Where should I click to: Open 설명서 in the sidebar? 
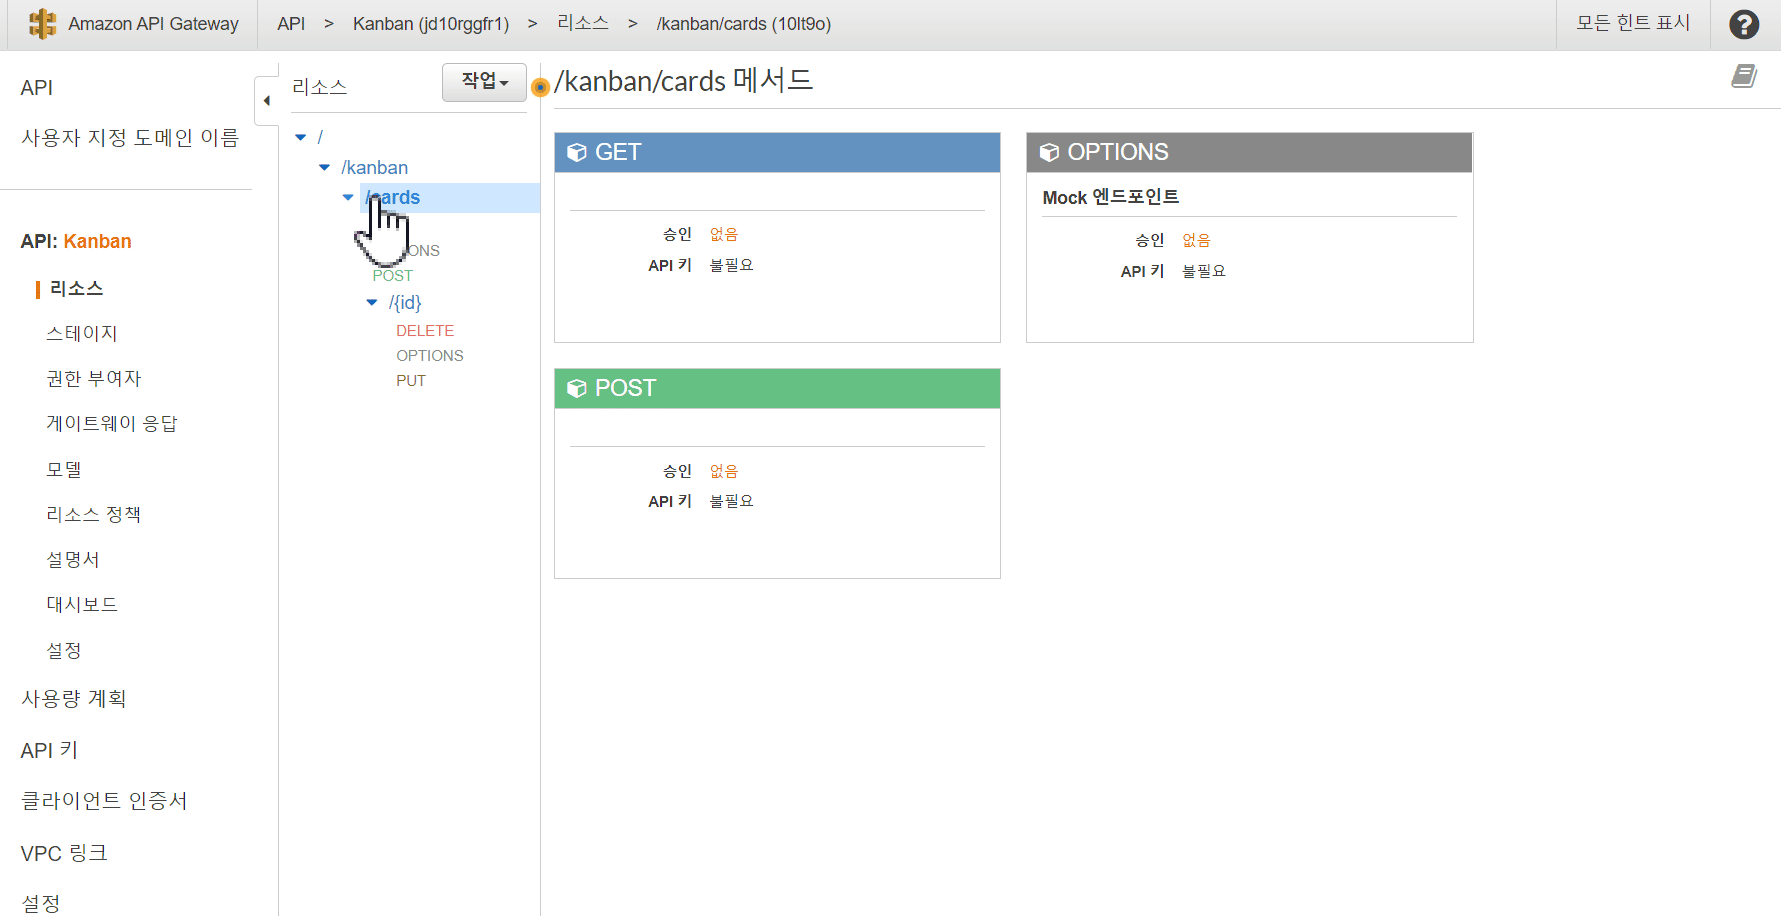73,560
